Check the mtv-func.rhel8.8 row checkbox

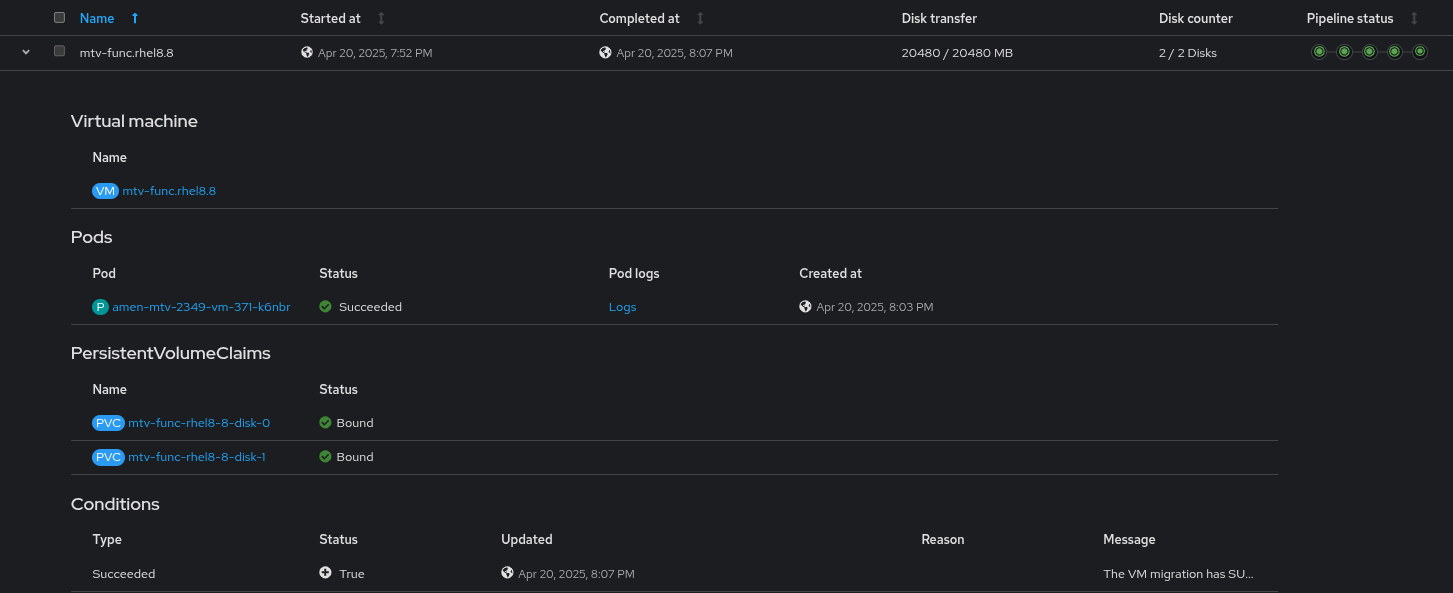pyautogui.click(x=60, y=51)
